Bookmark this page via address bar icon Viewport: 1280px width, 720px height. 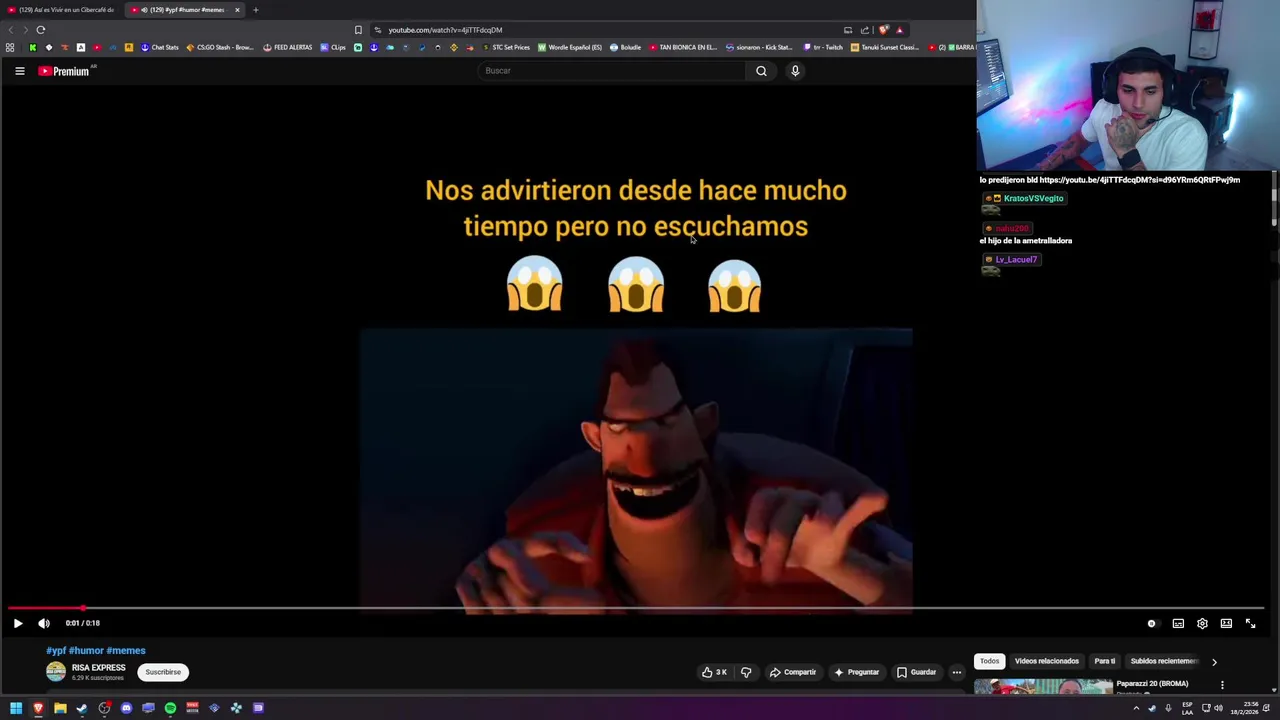358,30
